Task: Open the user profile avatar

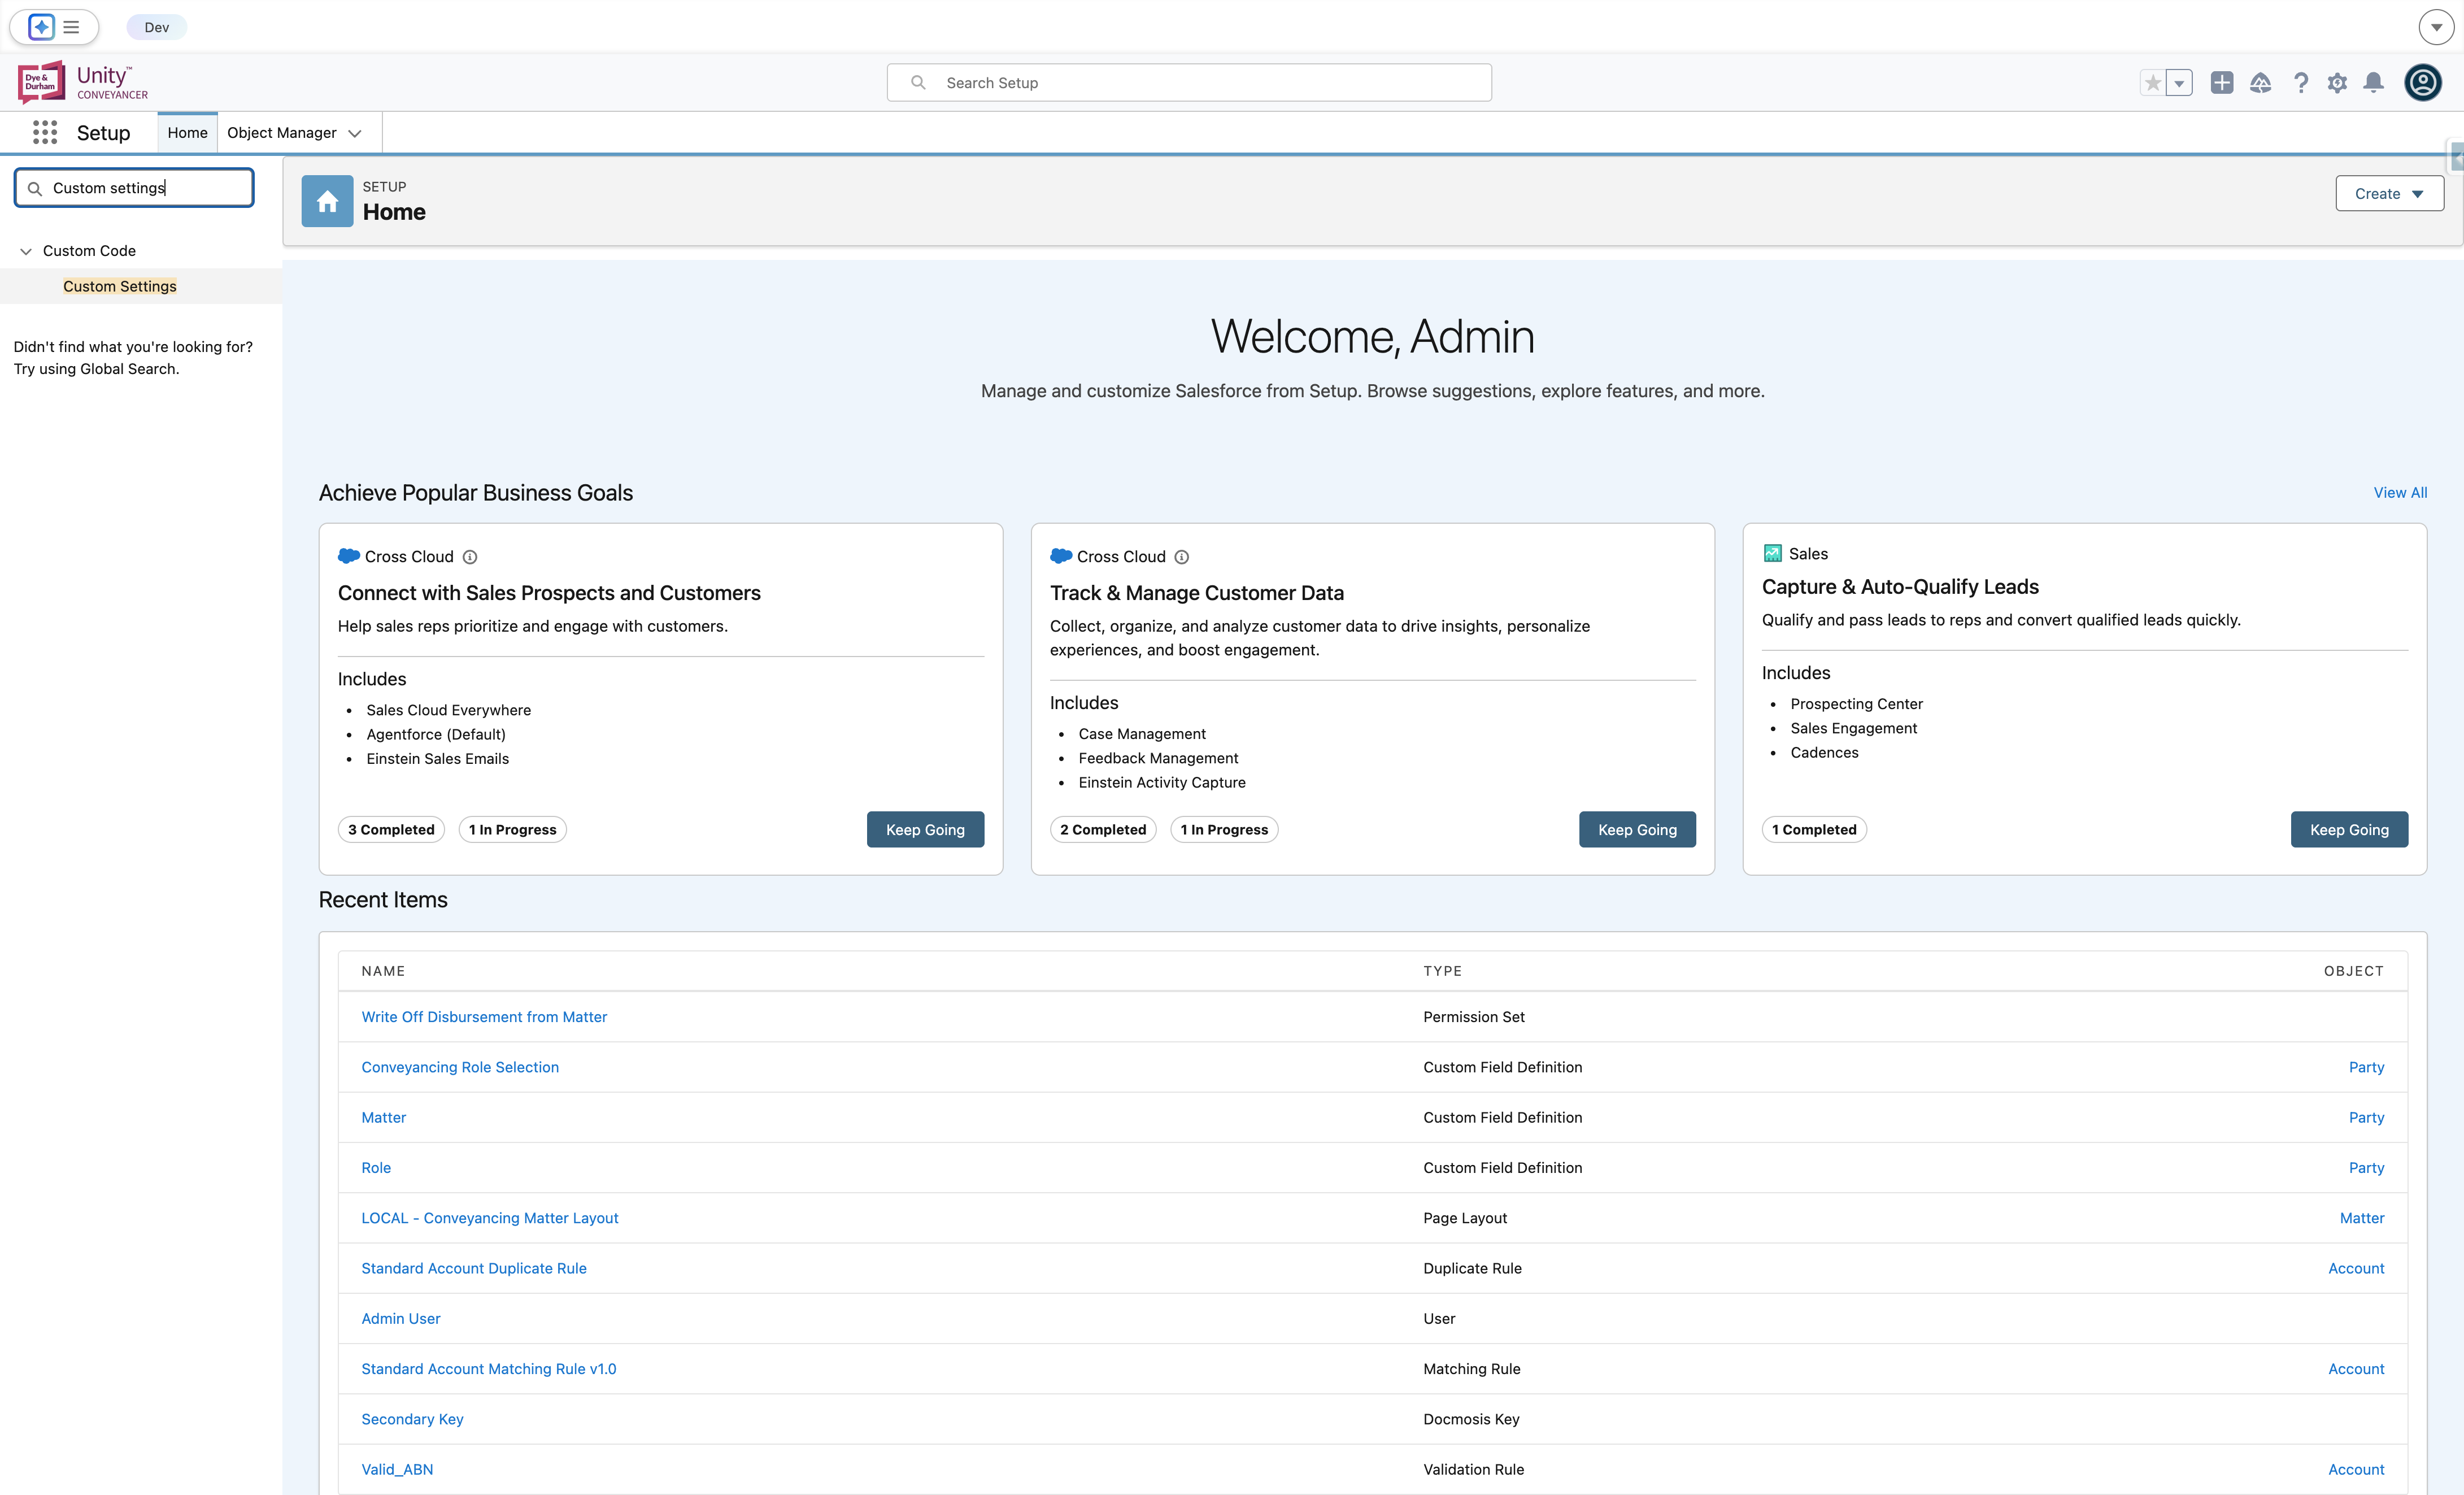Action: 2422,83
